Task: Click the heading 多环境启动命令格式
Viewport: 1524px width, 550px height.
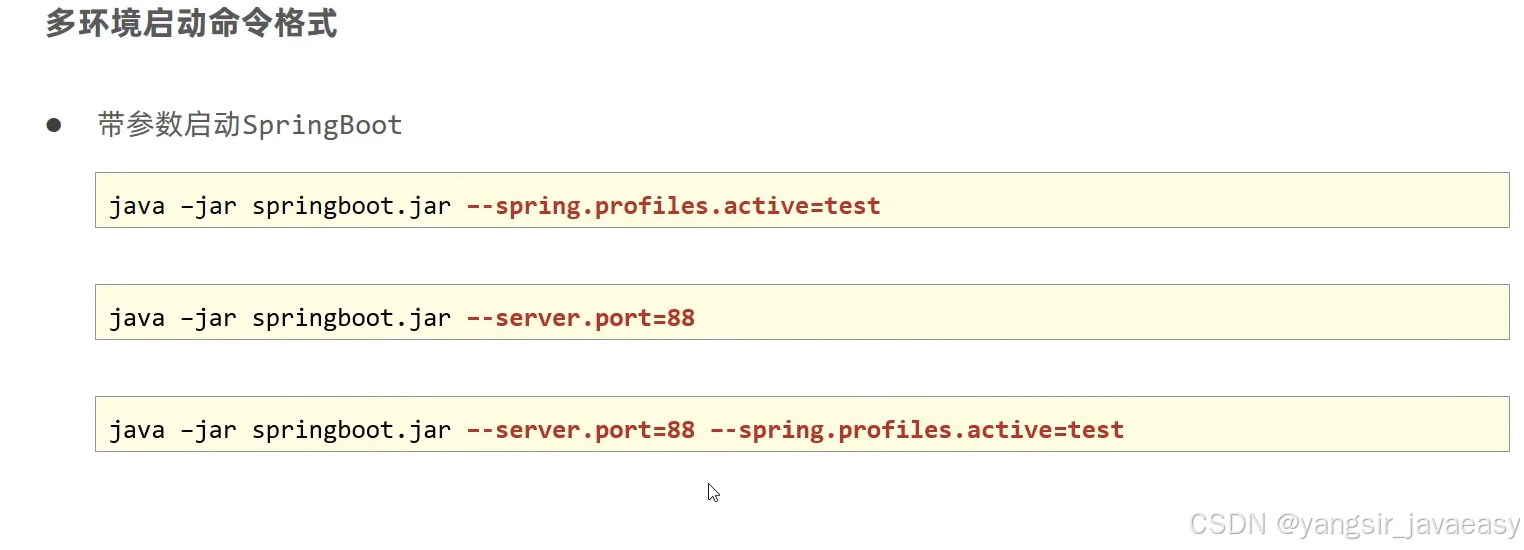Action: (x=191, y=24)
